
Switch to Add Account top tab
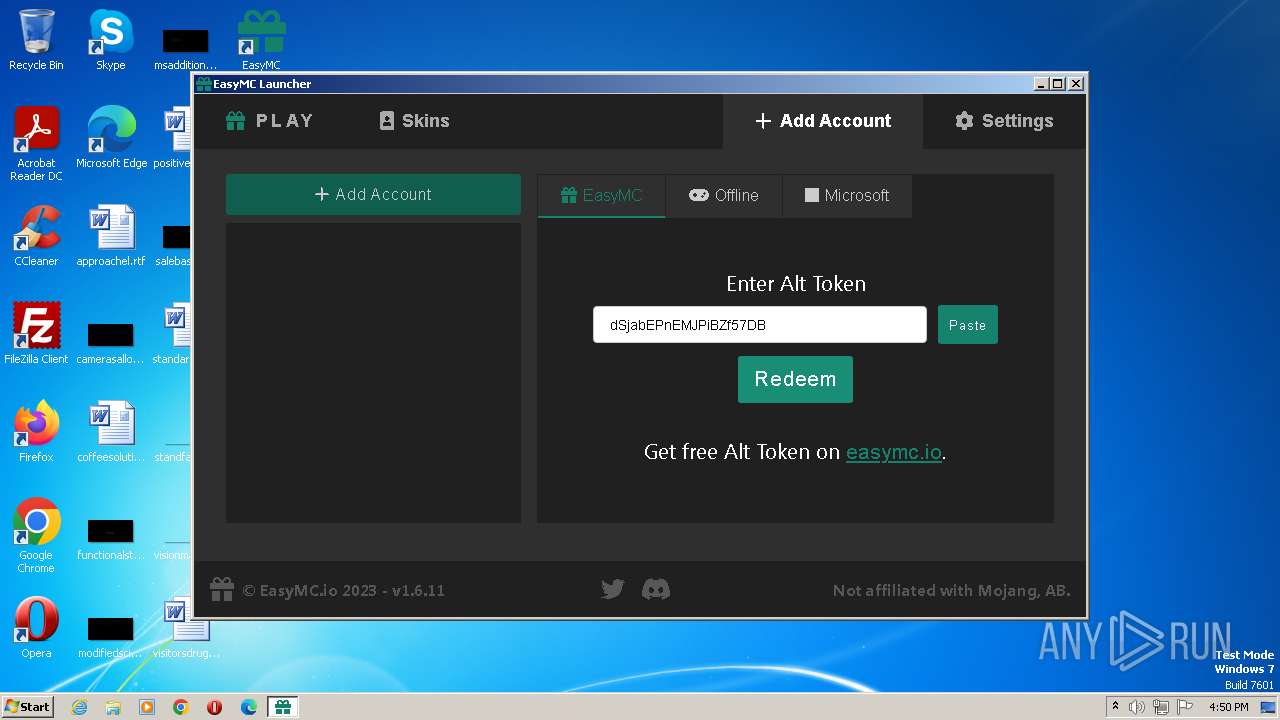coord(822,121)
